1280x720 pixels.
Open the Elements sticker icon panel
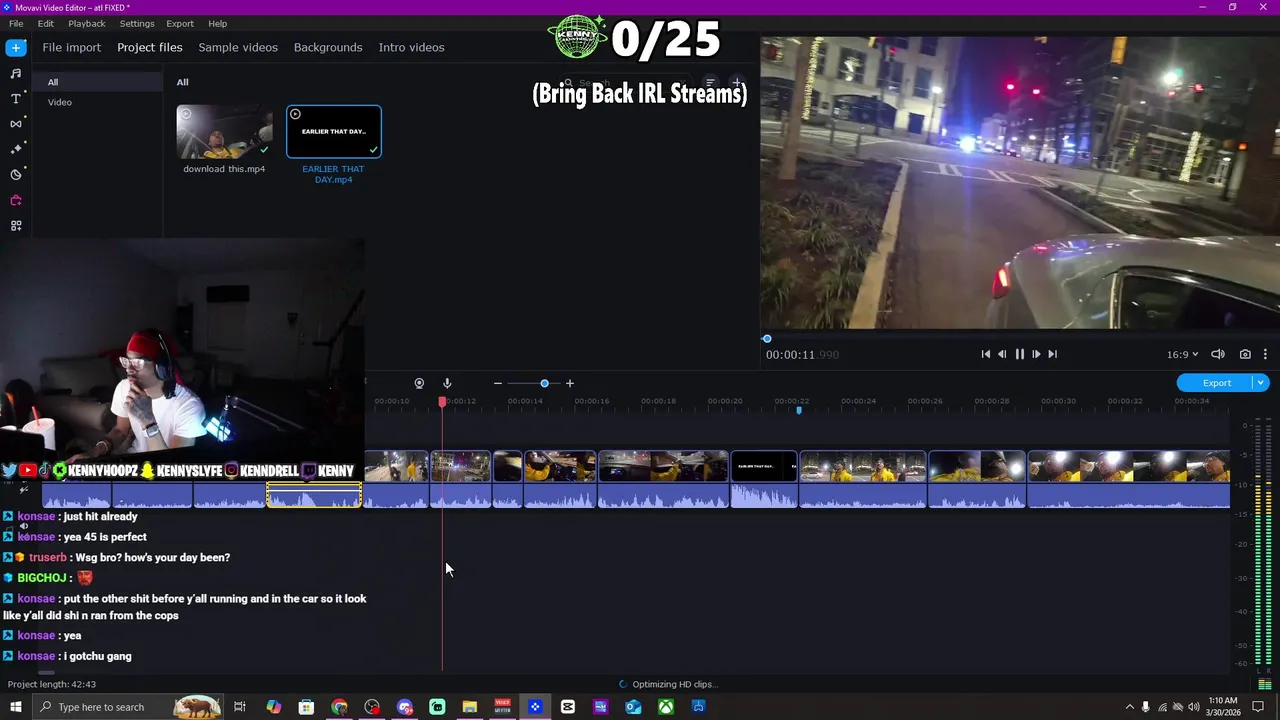click(x=16, y=175)
